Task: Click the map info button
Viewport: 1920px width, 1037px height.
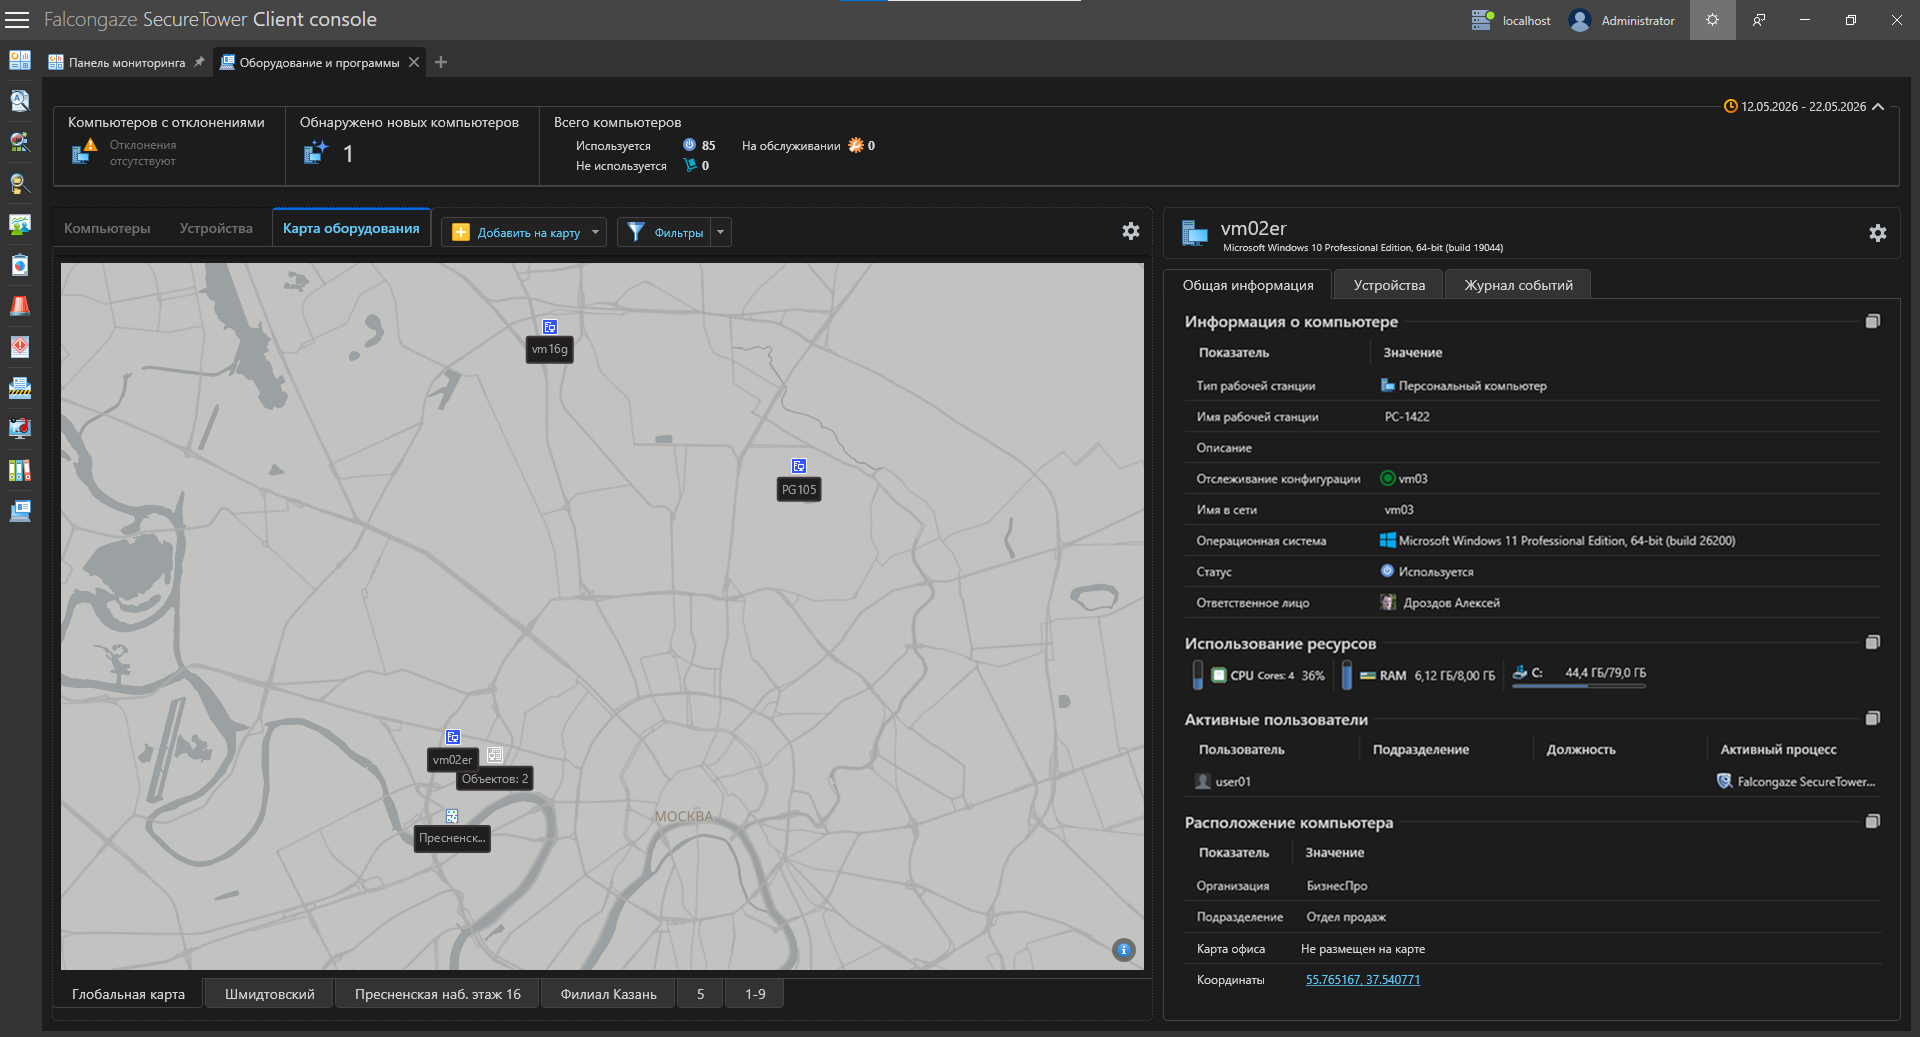Action: click(1124, 950)
